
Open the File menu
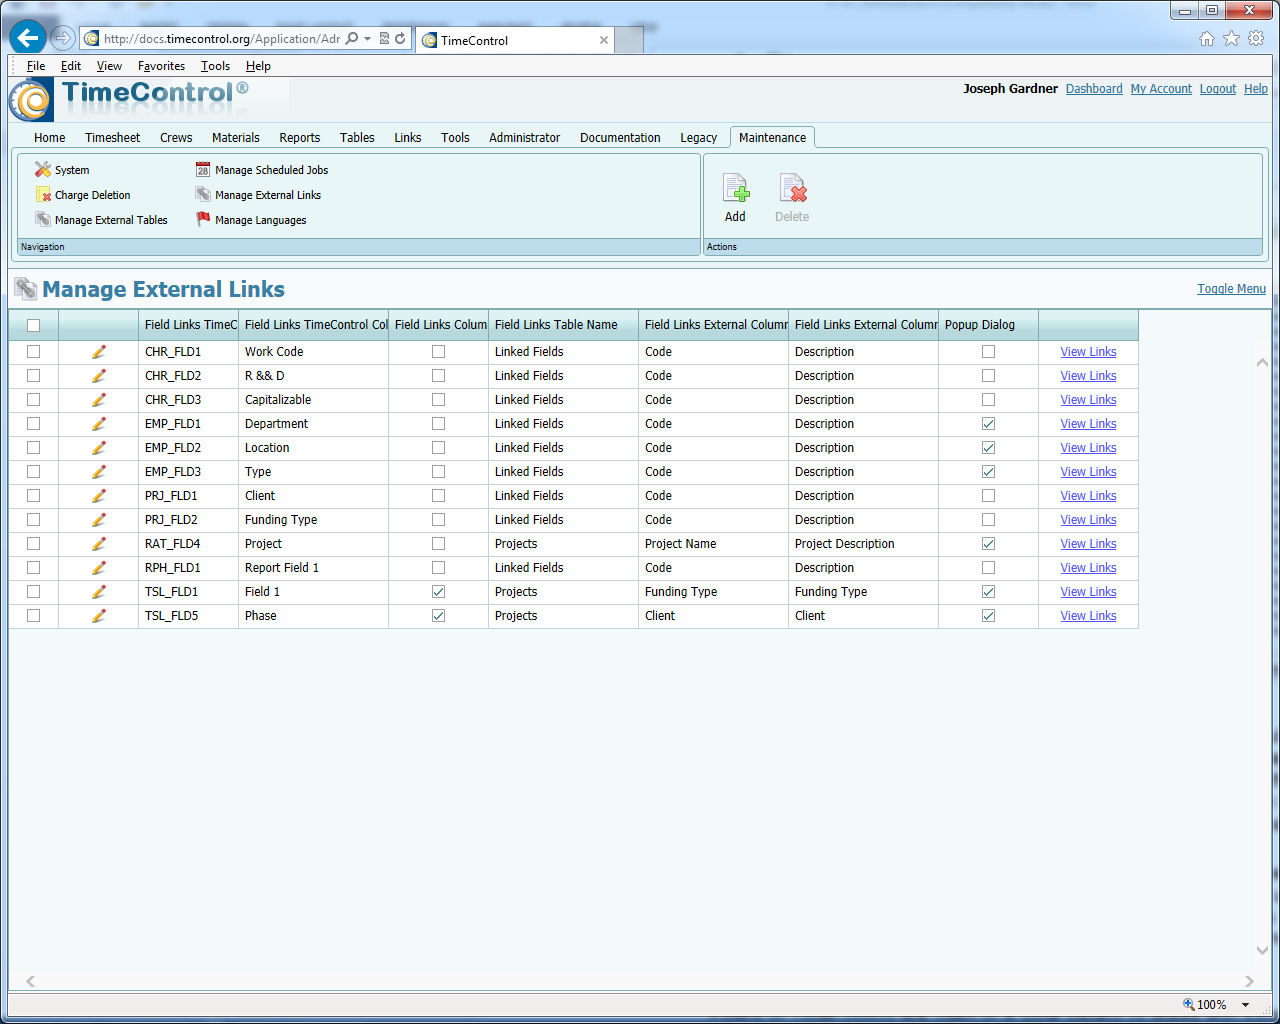(36, 66)
